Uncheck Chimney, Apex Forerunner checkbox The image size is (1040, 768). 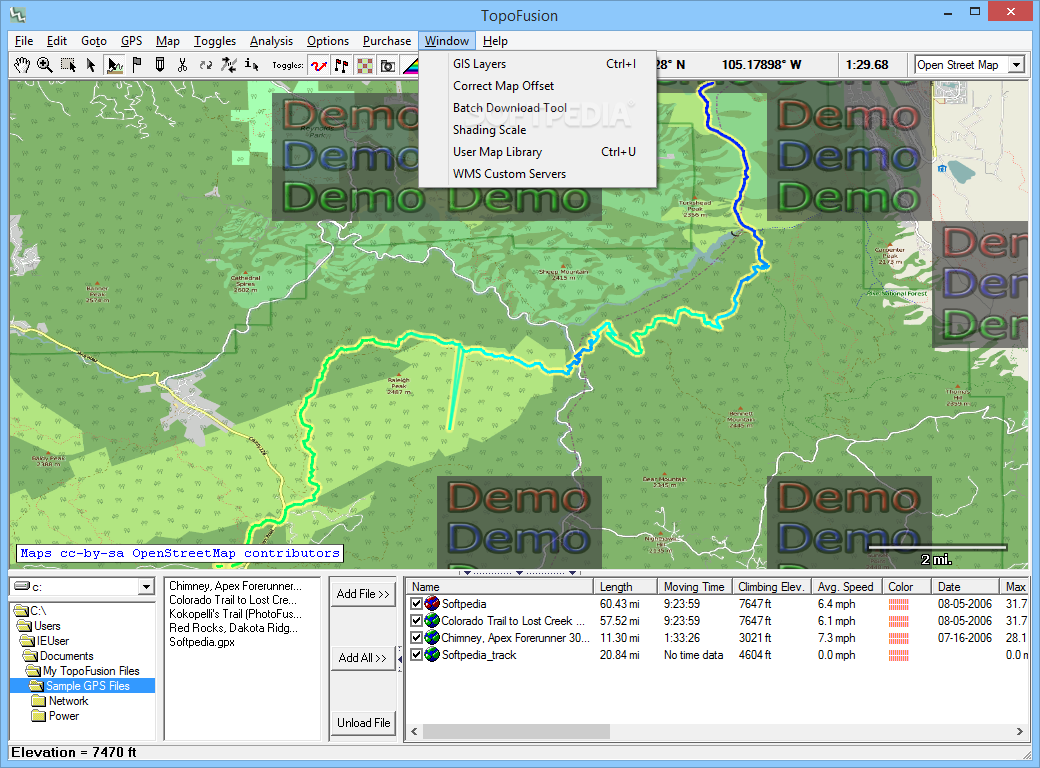click(417, 637)
